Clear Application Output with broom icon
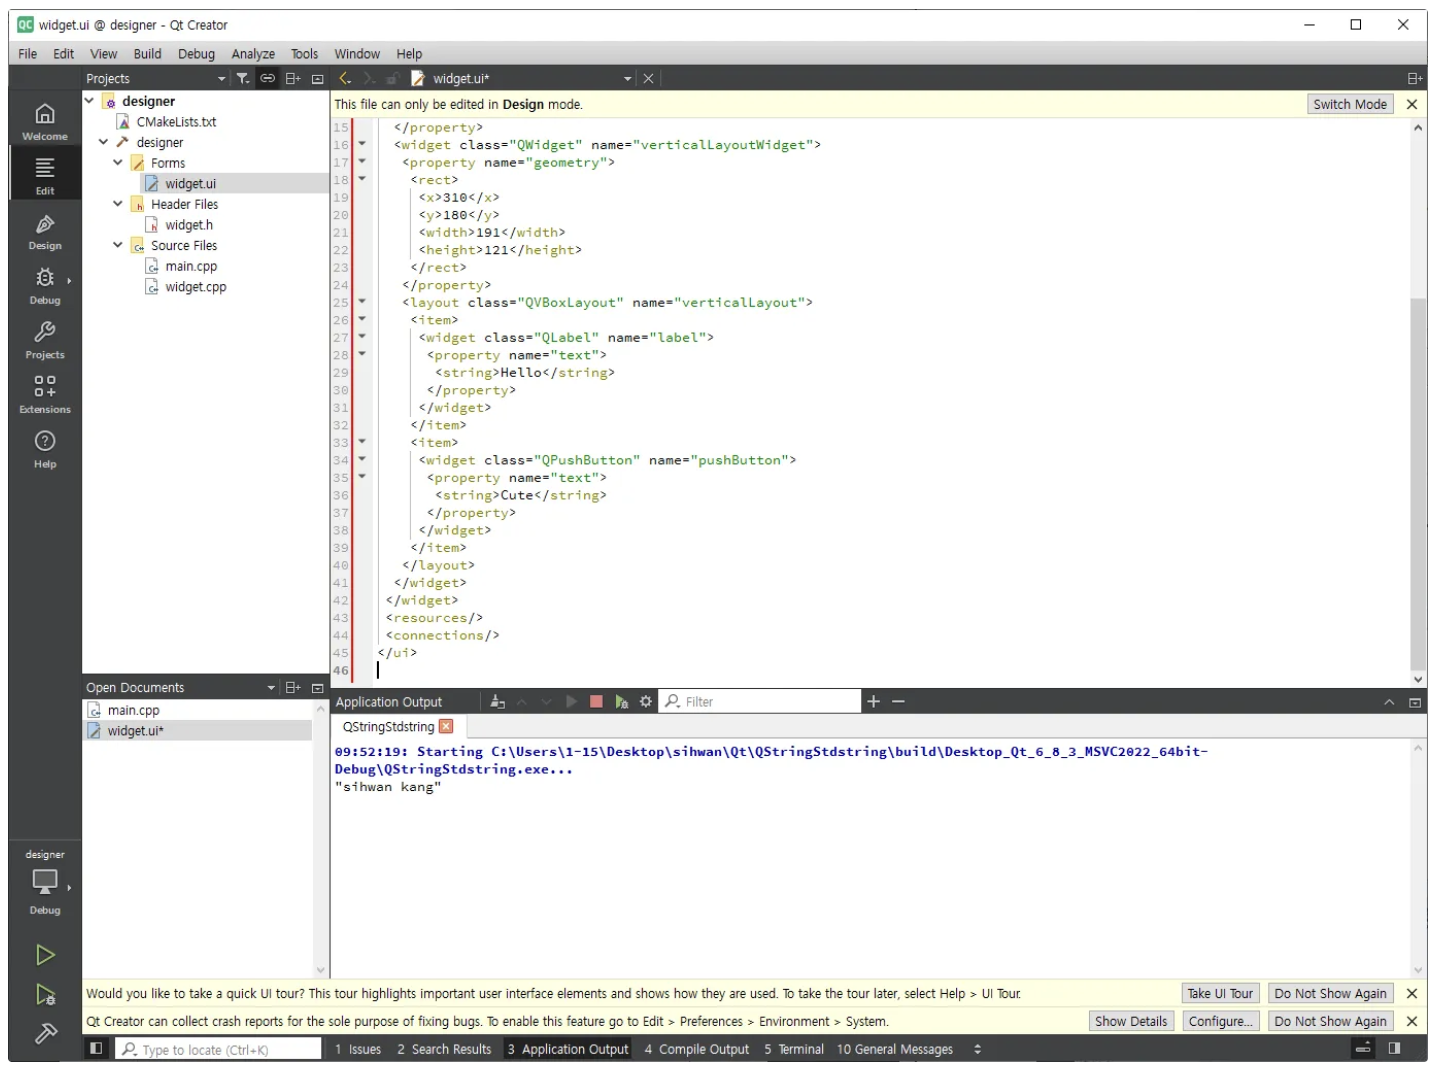 [x=498, y=702]
